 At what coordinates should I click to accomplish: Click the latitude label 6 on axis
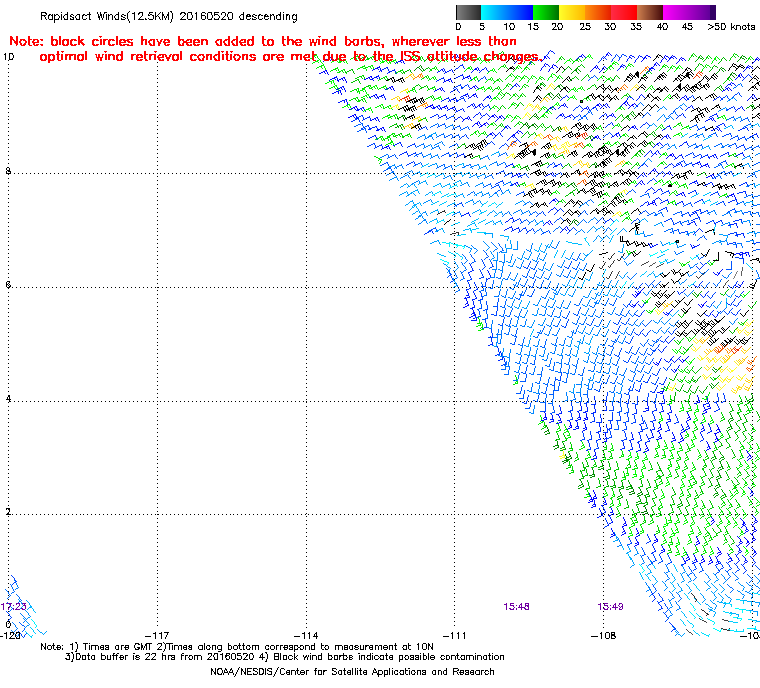(x=8, y=285)
